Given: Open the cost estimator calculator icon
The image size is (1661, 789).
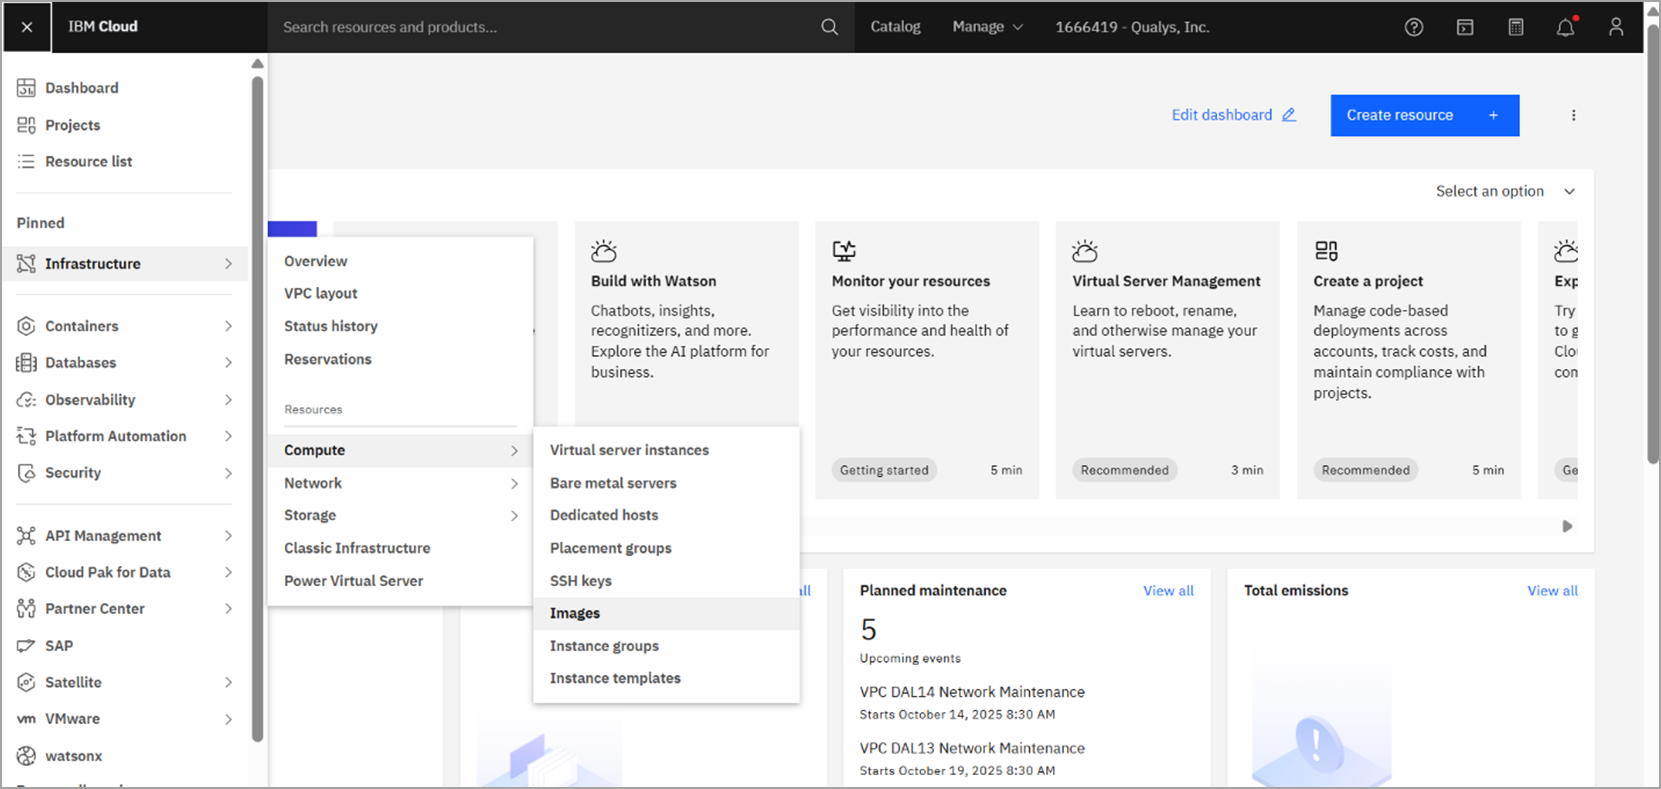Looking at the screenshot, I should coord(1515,27).
